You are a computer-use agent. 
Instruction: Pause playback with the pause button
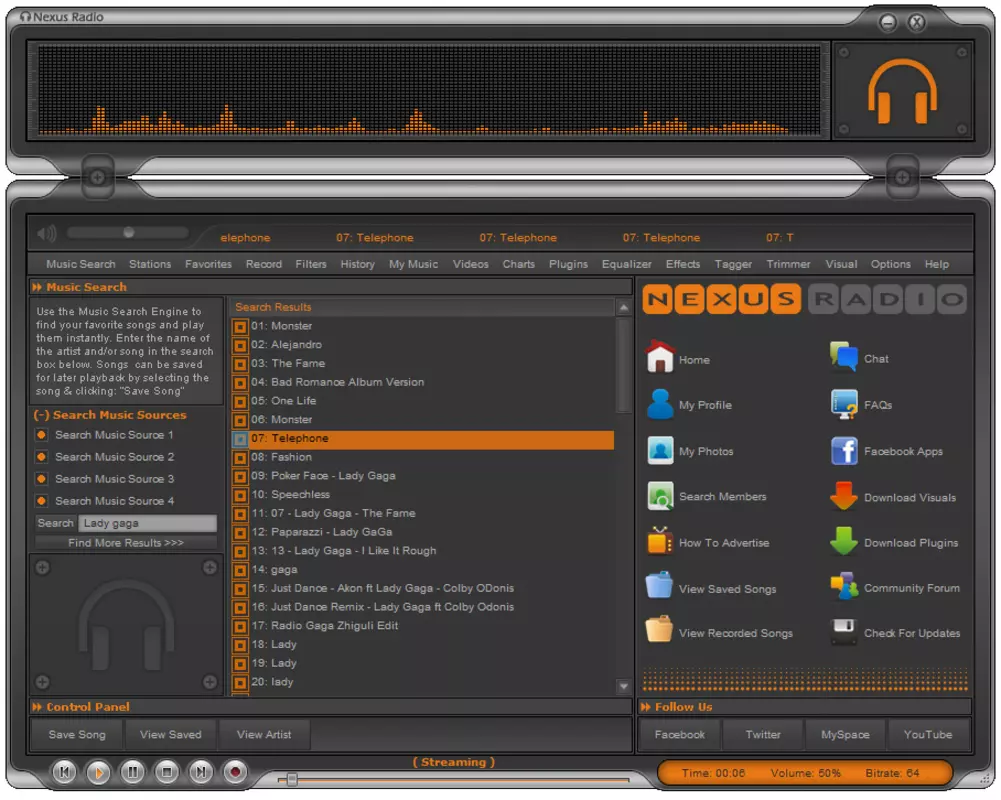tap(132, 772)
